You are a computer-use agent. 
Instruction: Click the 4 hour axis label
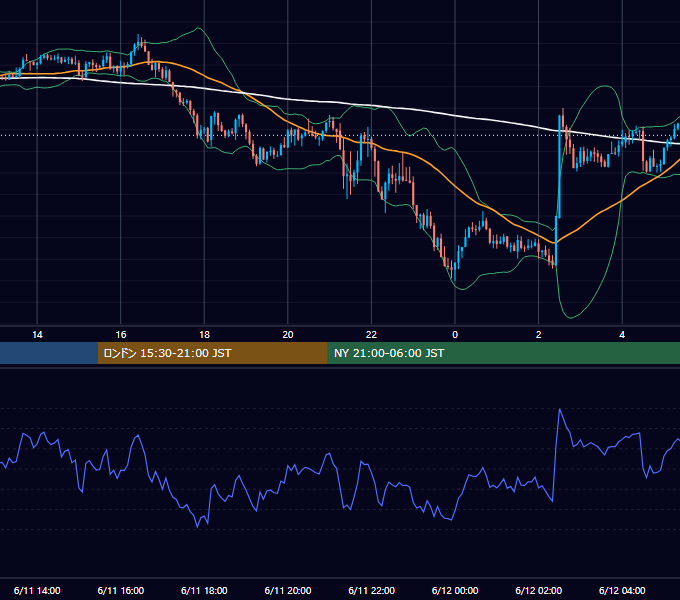[622, 335]
